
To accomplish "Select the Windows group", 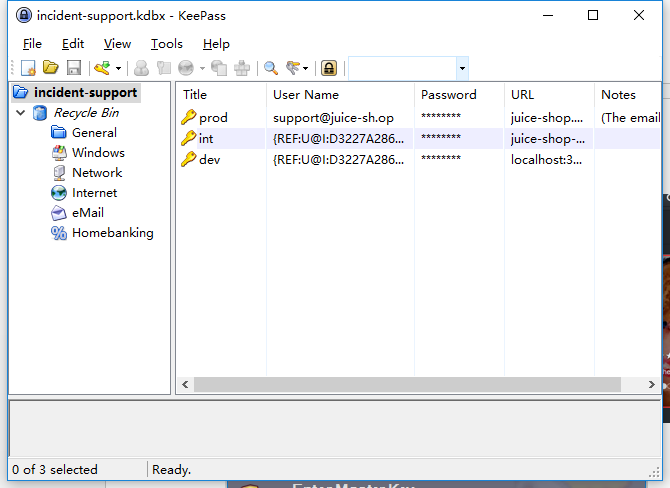I will pos(98,153).
